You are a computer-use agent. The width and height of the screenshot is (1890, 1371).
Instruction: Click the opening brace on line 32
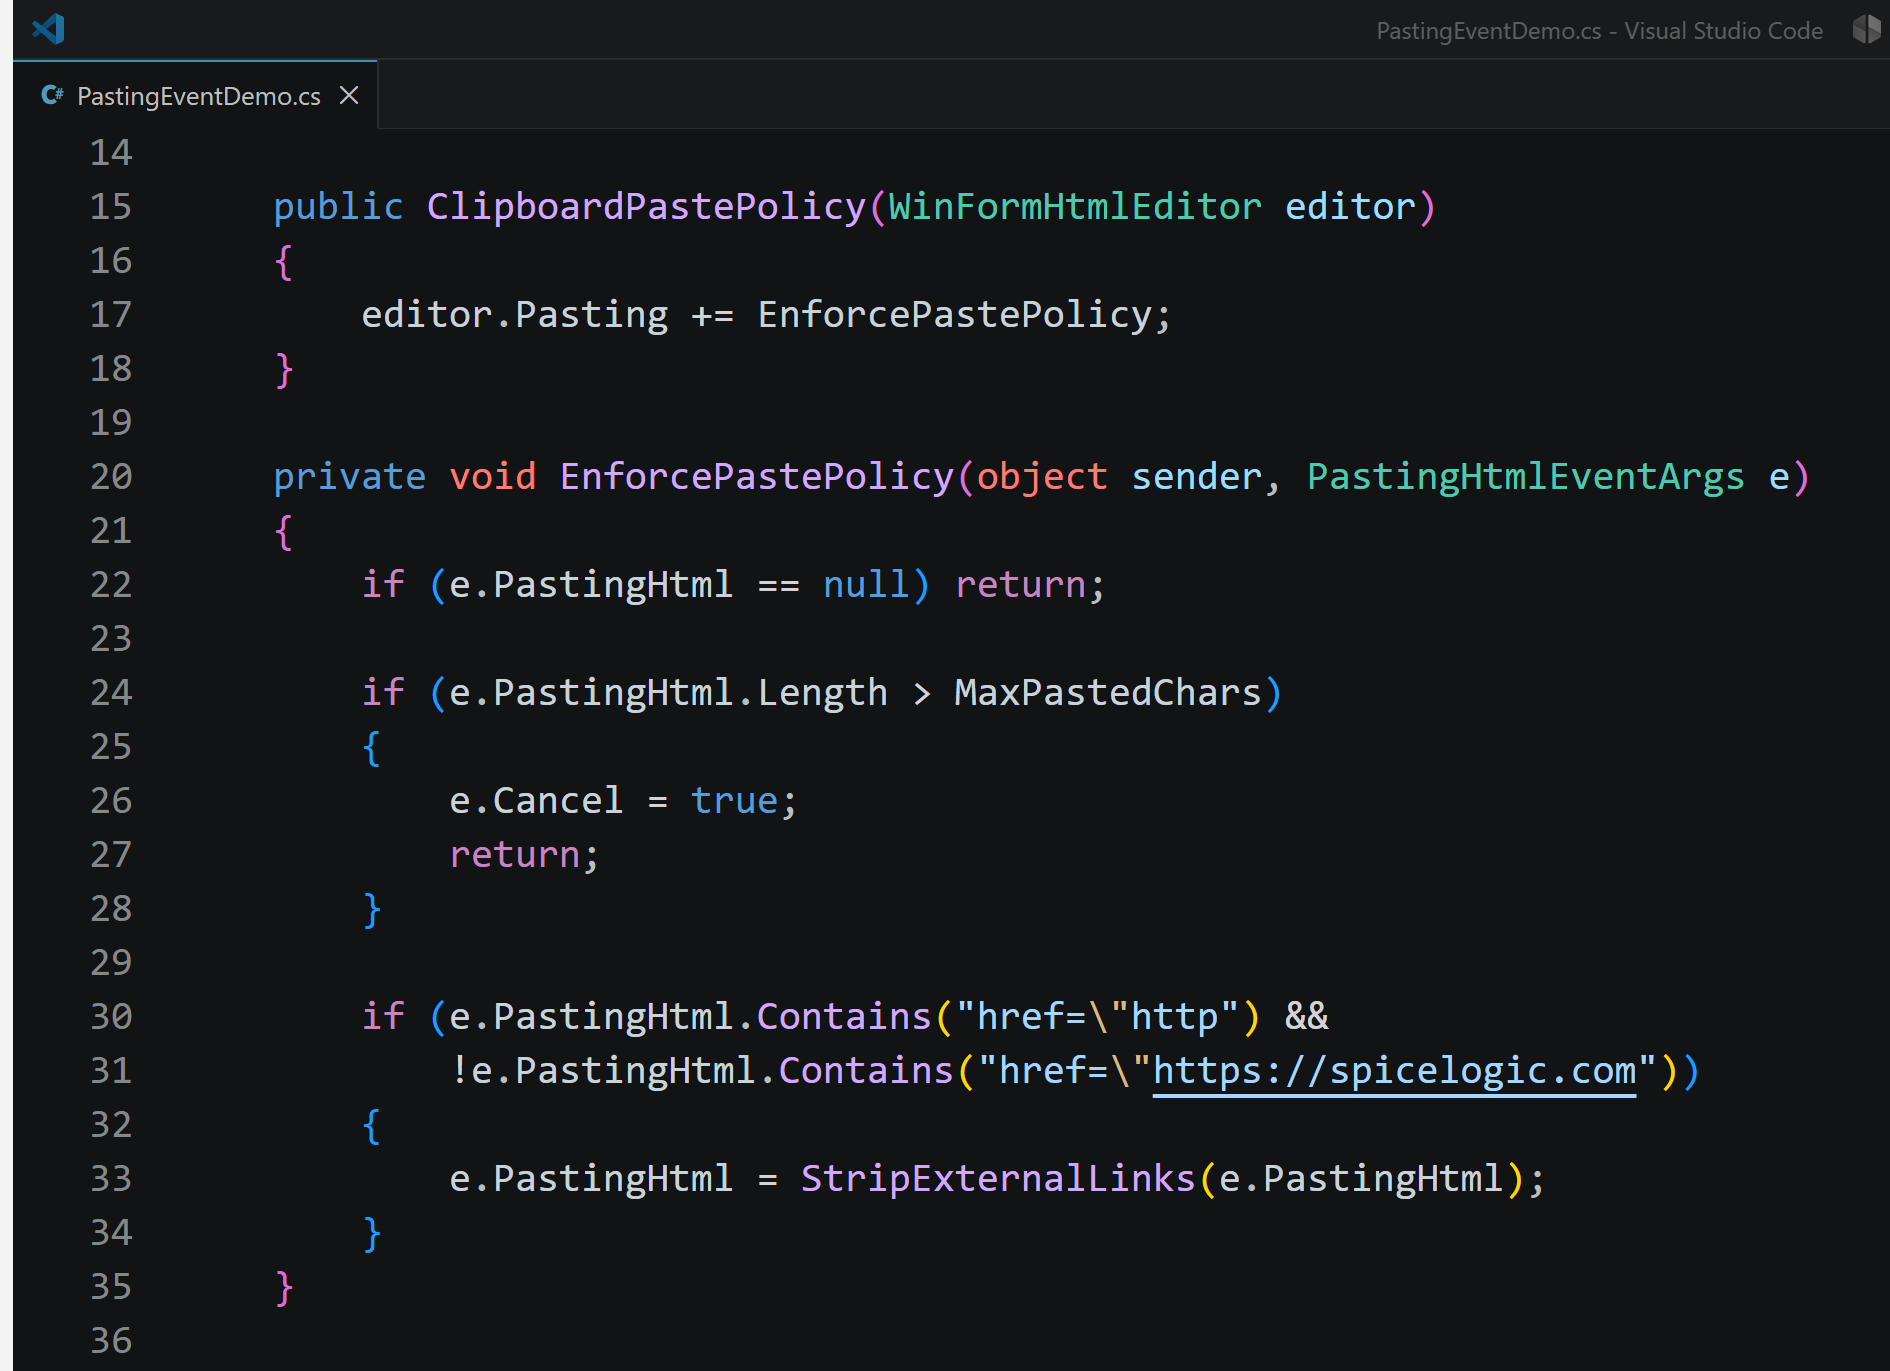click(371, 1125)
